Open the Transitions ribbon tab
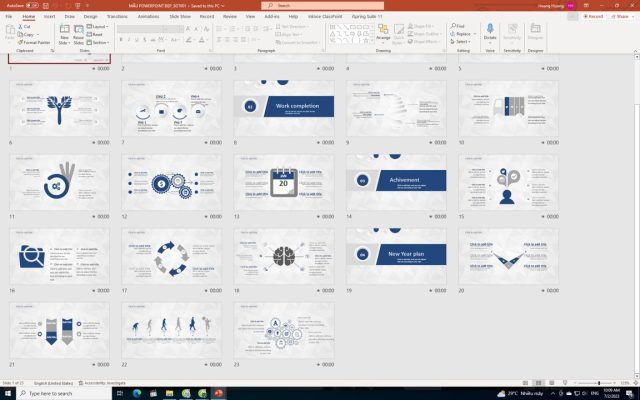The image size is (640, 400). click(116, 16)
